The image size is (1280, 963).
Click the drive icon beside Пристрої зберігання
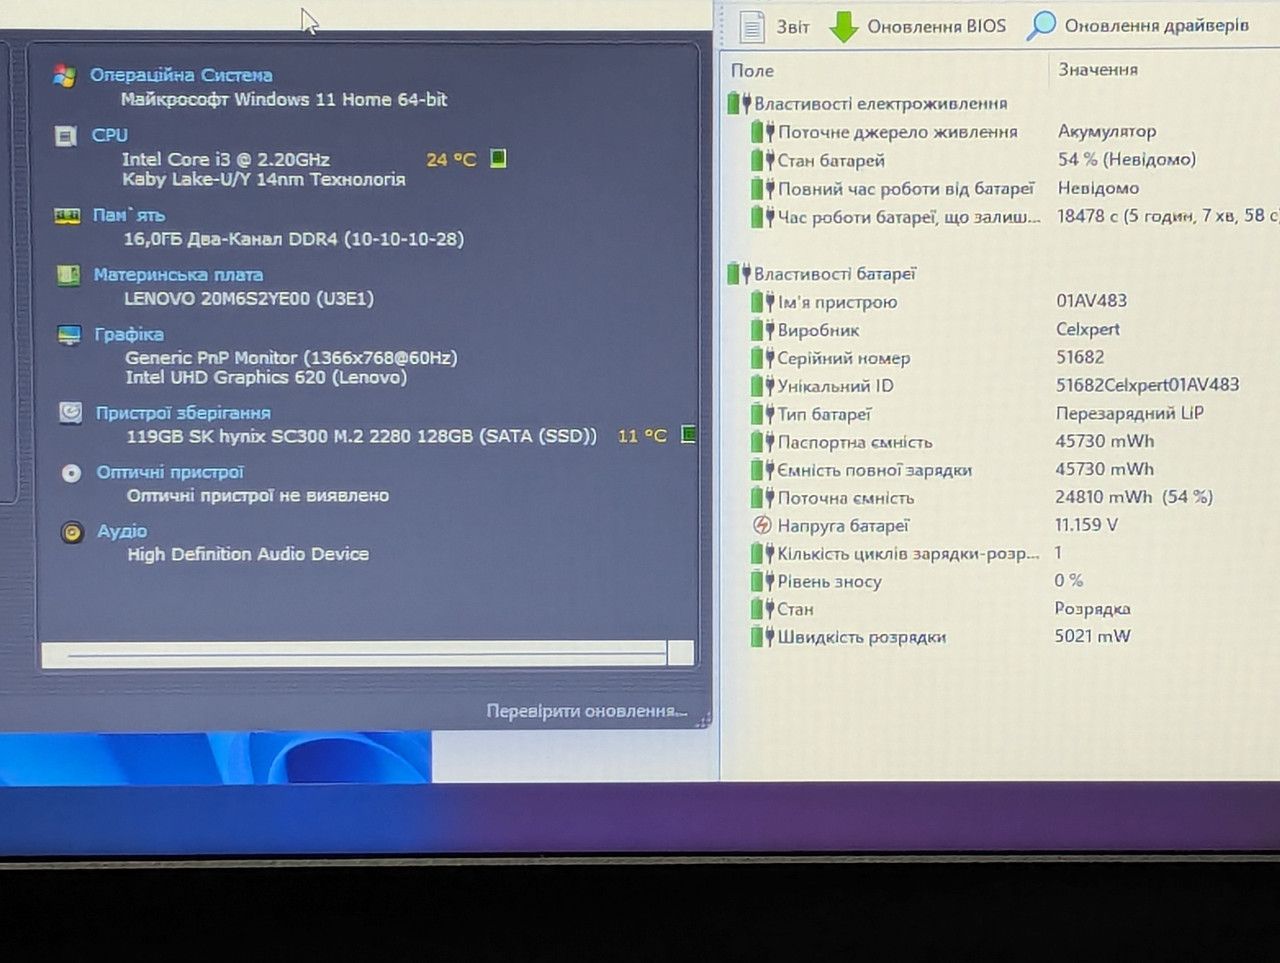click(70, 412)
